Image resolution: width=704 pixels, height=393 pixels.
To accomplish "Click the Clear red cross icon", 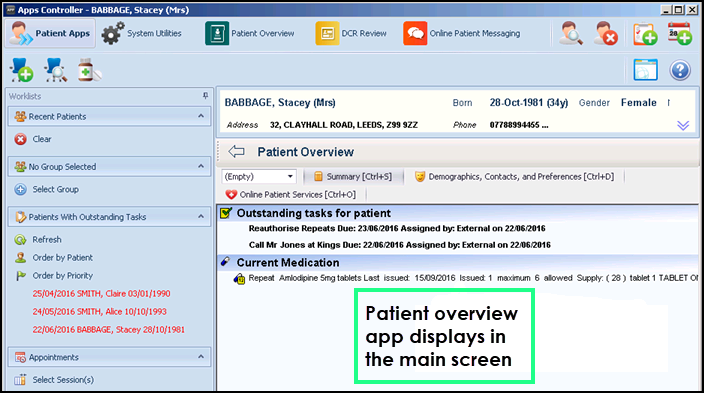I will [20, 139].
